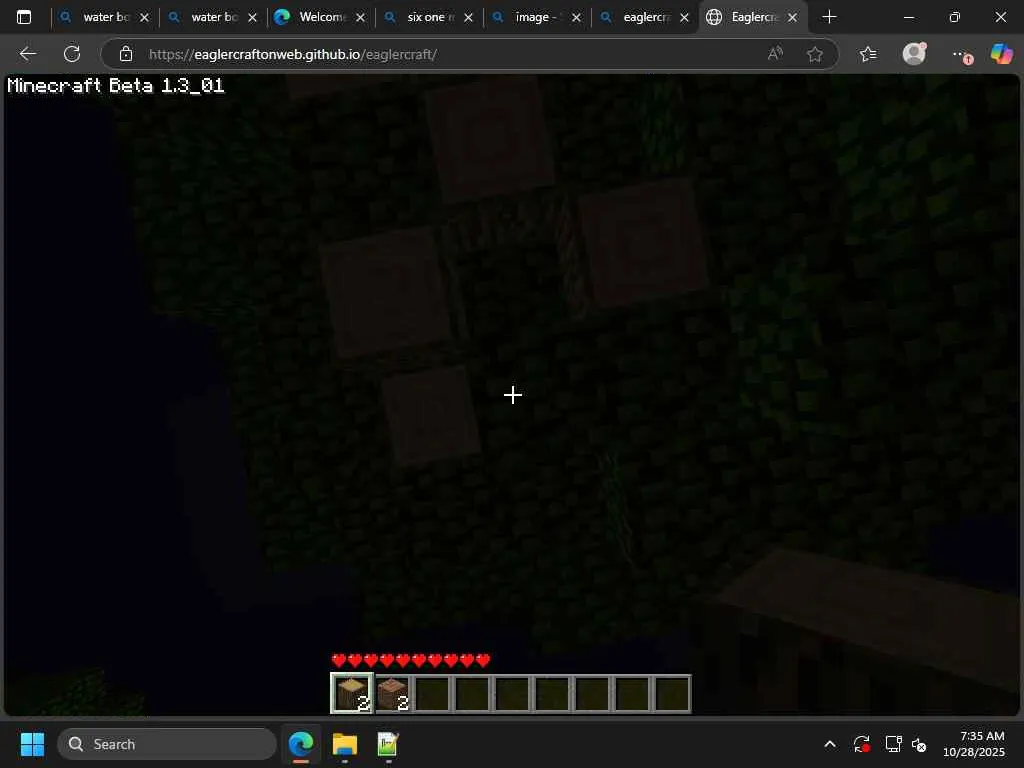Switch to the 'six one' tab
Screen dimensions: 1024x768
[x=430, y=17]
